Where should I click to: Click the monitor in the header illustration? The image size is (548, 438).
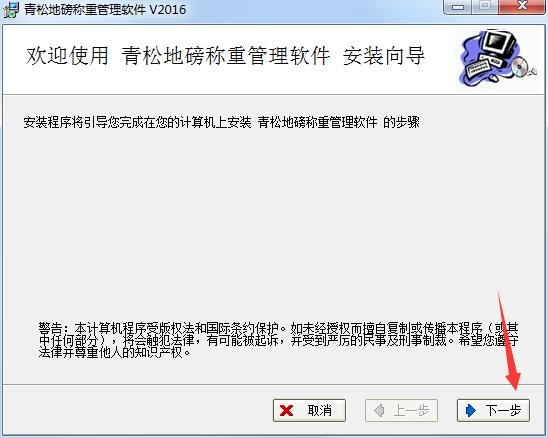498,44
